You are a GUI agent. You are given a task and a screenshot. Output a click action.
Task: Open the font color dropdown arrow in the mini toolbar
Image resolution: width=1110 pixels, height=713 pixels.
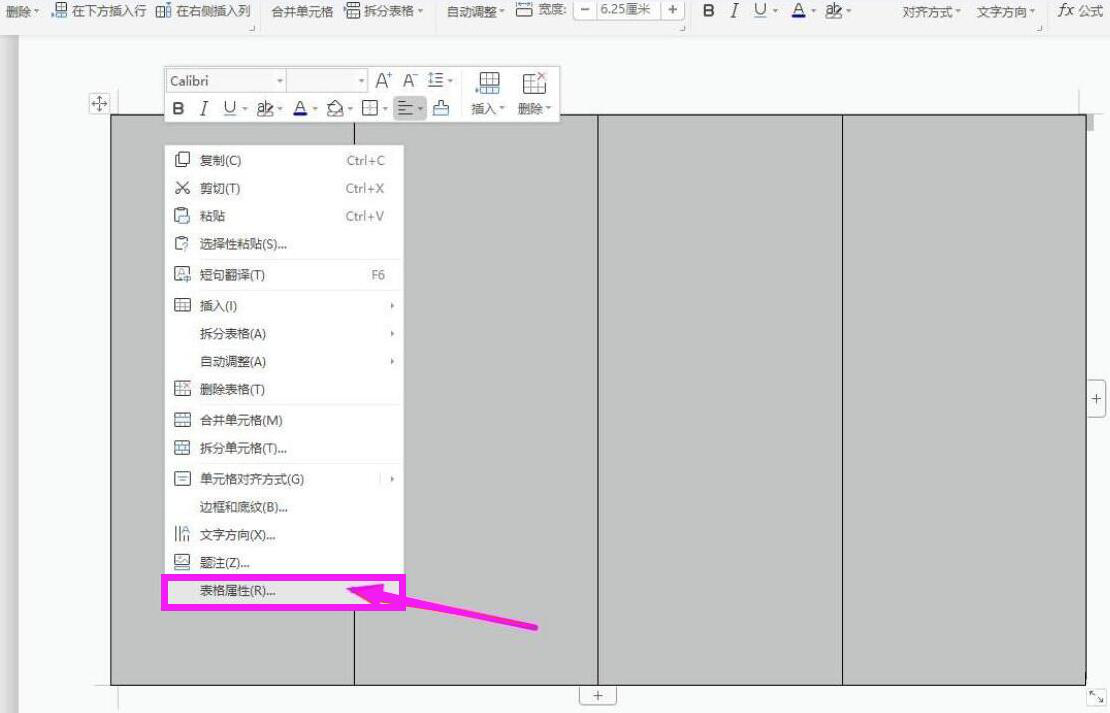(315, 109)
